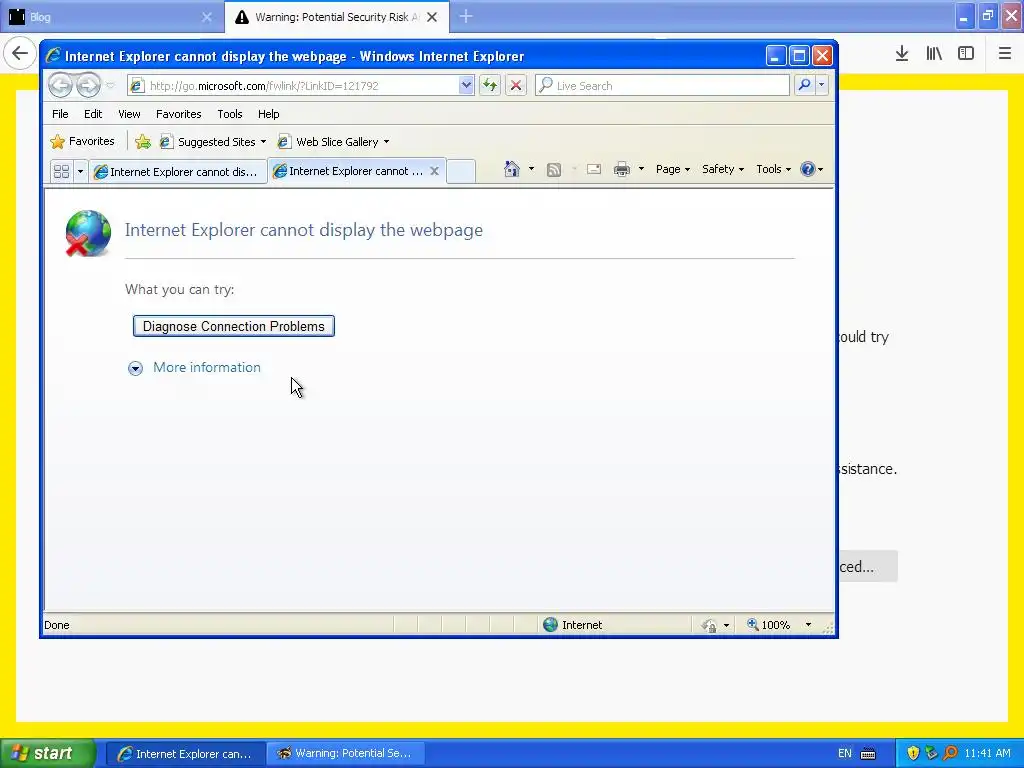The width and height of the screenshot is (1024, 768).
Task: Click the network tray icon
Action: point(931,754)
